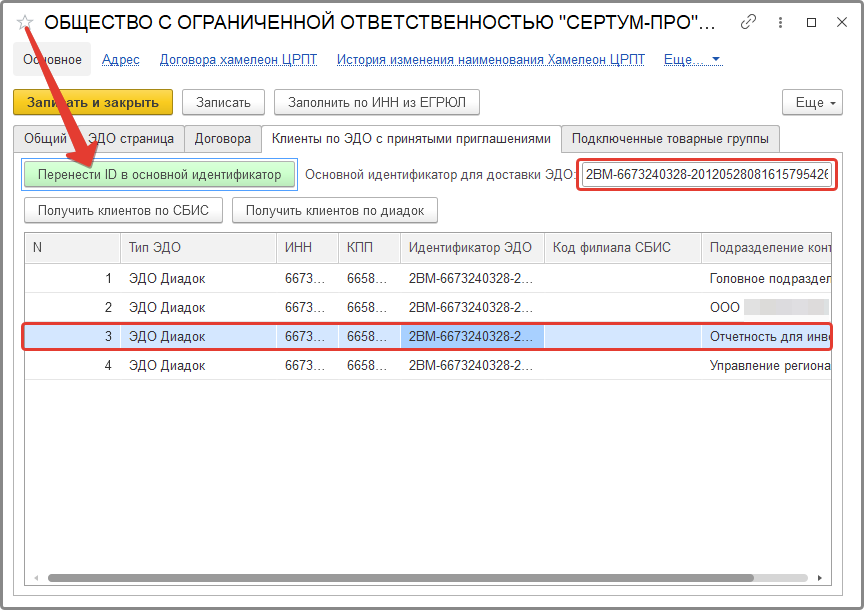Open the 'Адрес' link
The width and height of the screenshot is (864, 610).
[121, 60]
